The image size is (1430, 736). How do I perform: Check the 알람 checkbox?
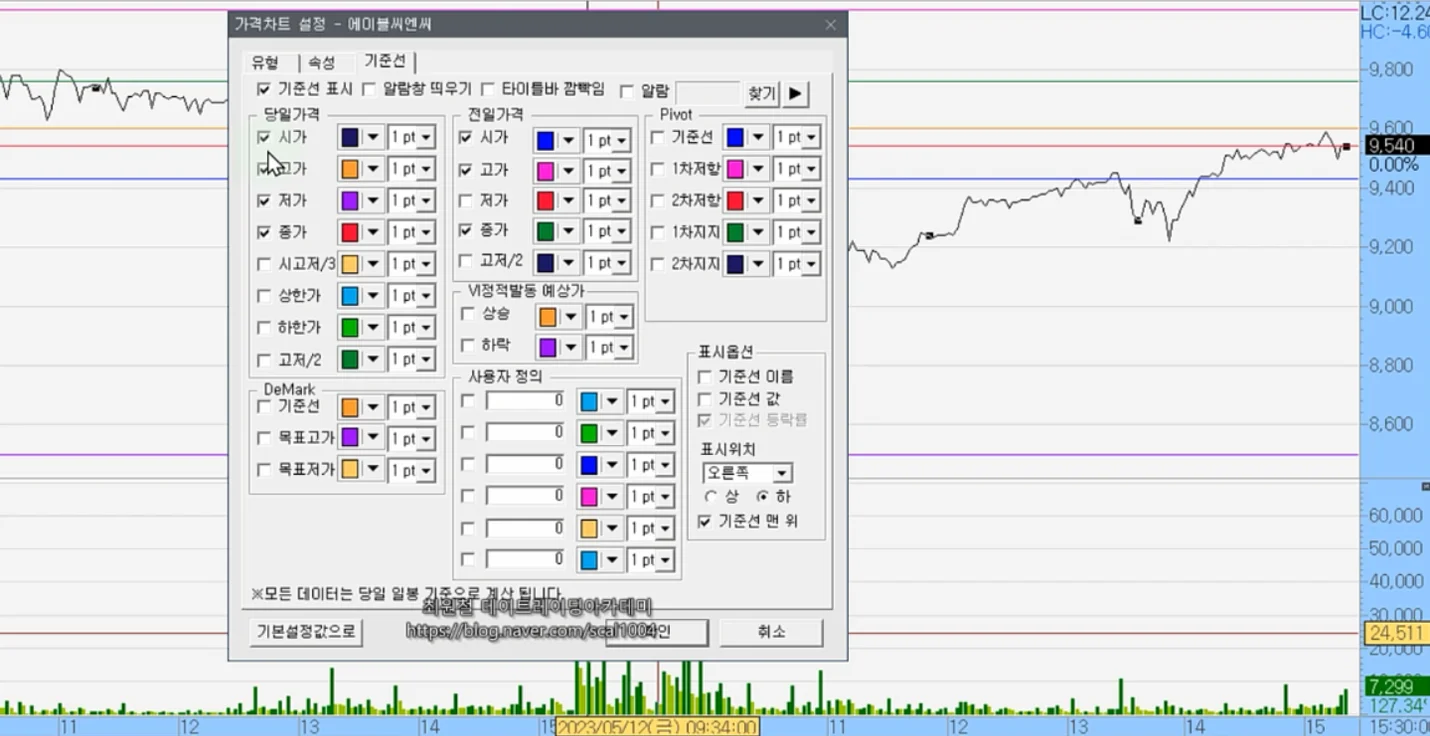click(x=627, y=91)
